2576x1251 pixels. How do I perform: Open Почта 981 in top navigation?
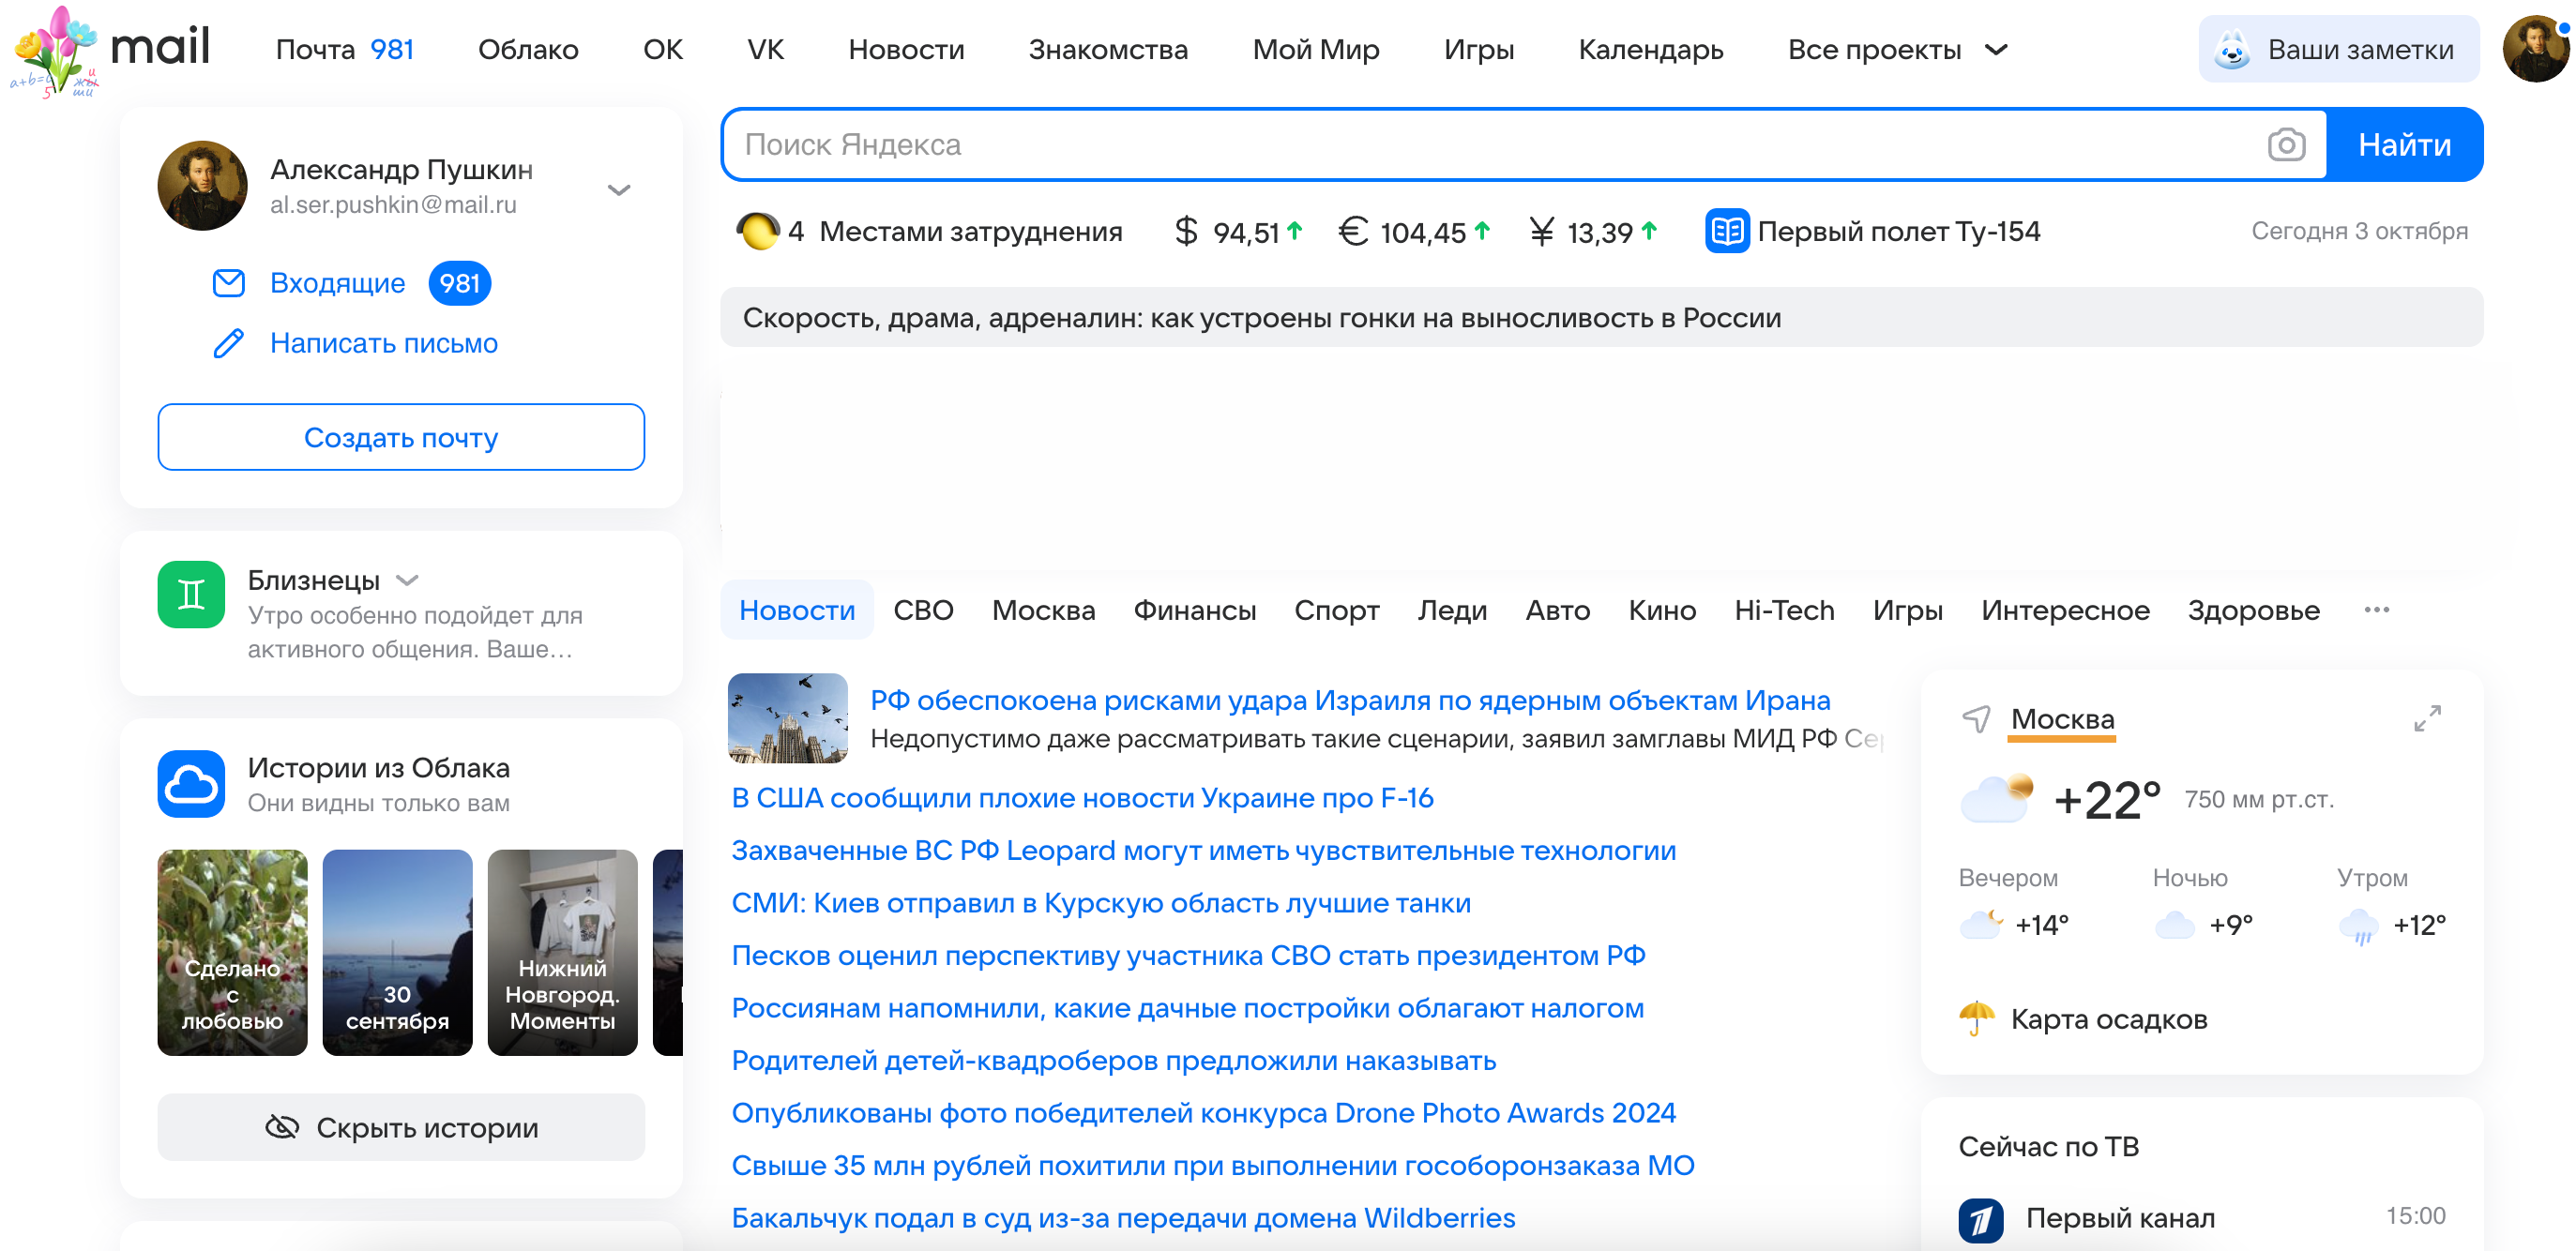(344, 50)
